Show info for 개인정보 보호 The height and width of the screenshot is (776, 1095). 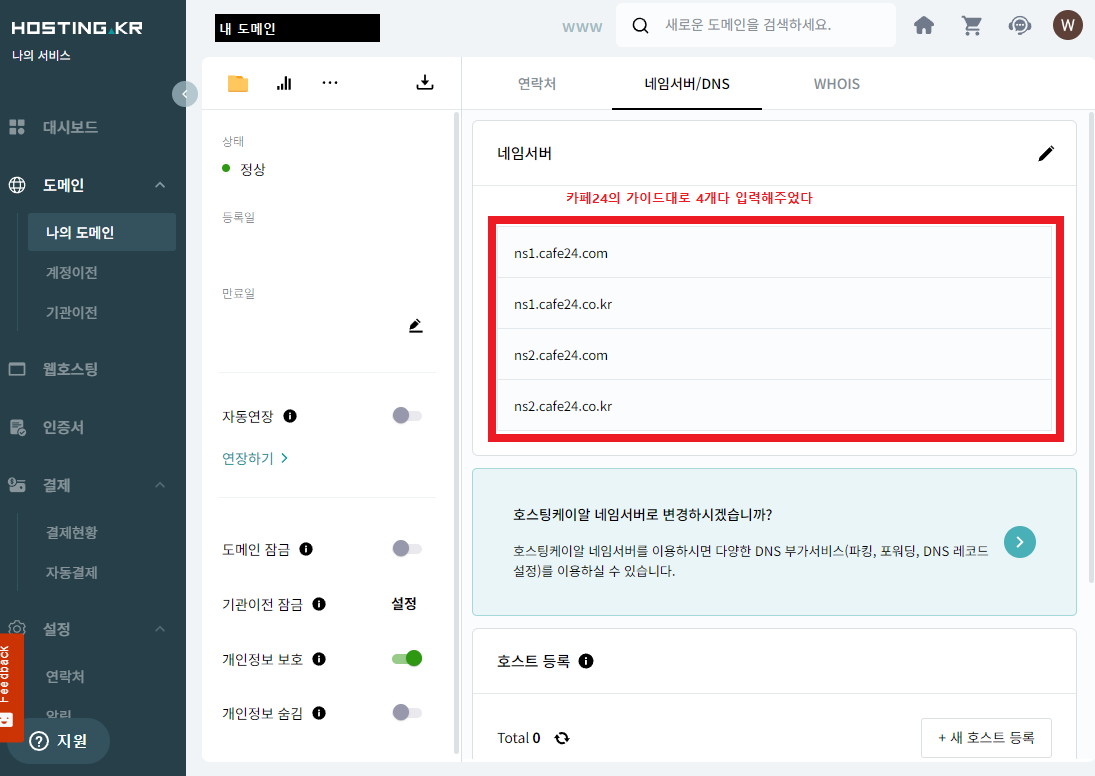coord(319,659)
